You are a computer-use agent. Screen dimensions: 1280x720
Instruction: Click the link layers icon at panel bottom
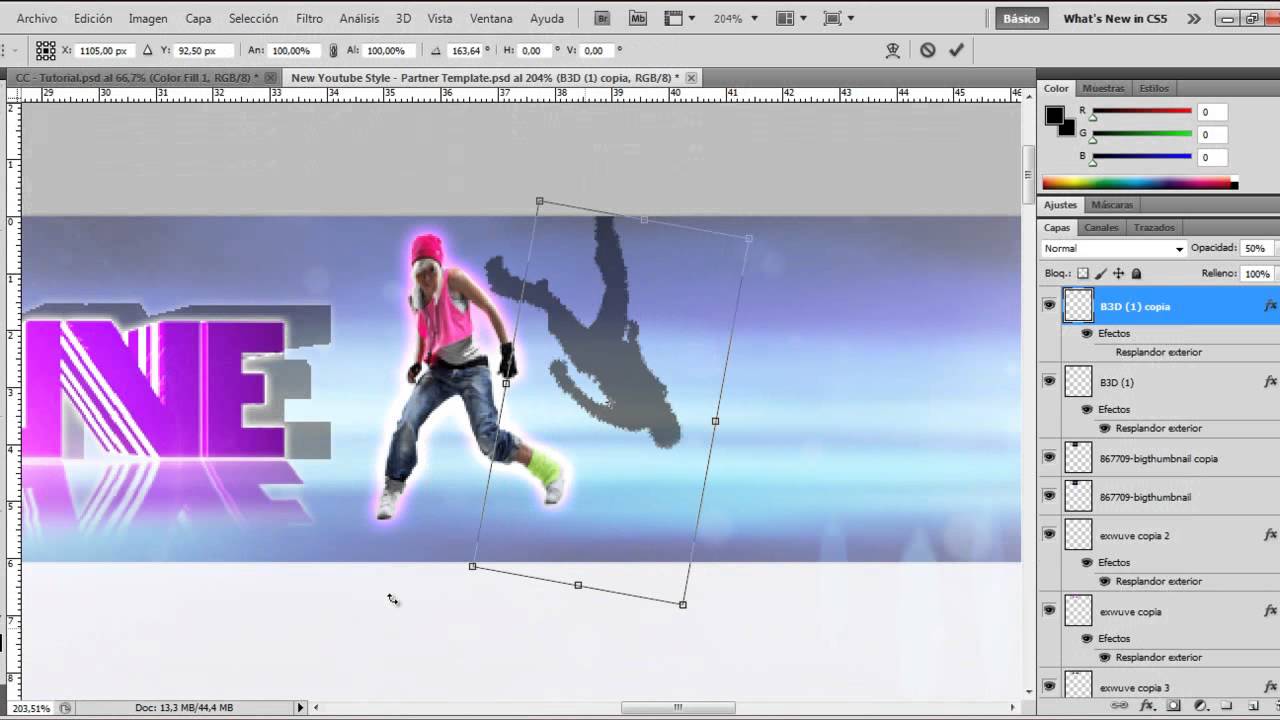click(1121, 706)
